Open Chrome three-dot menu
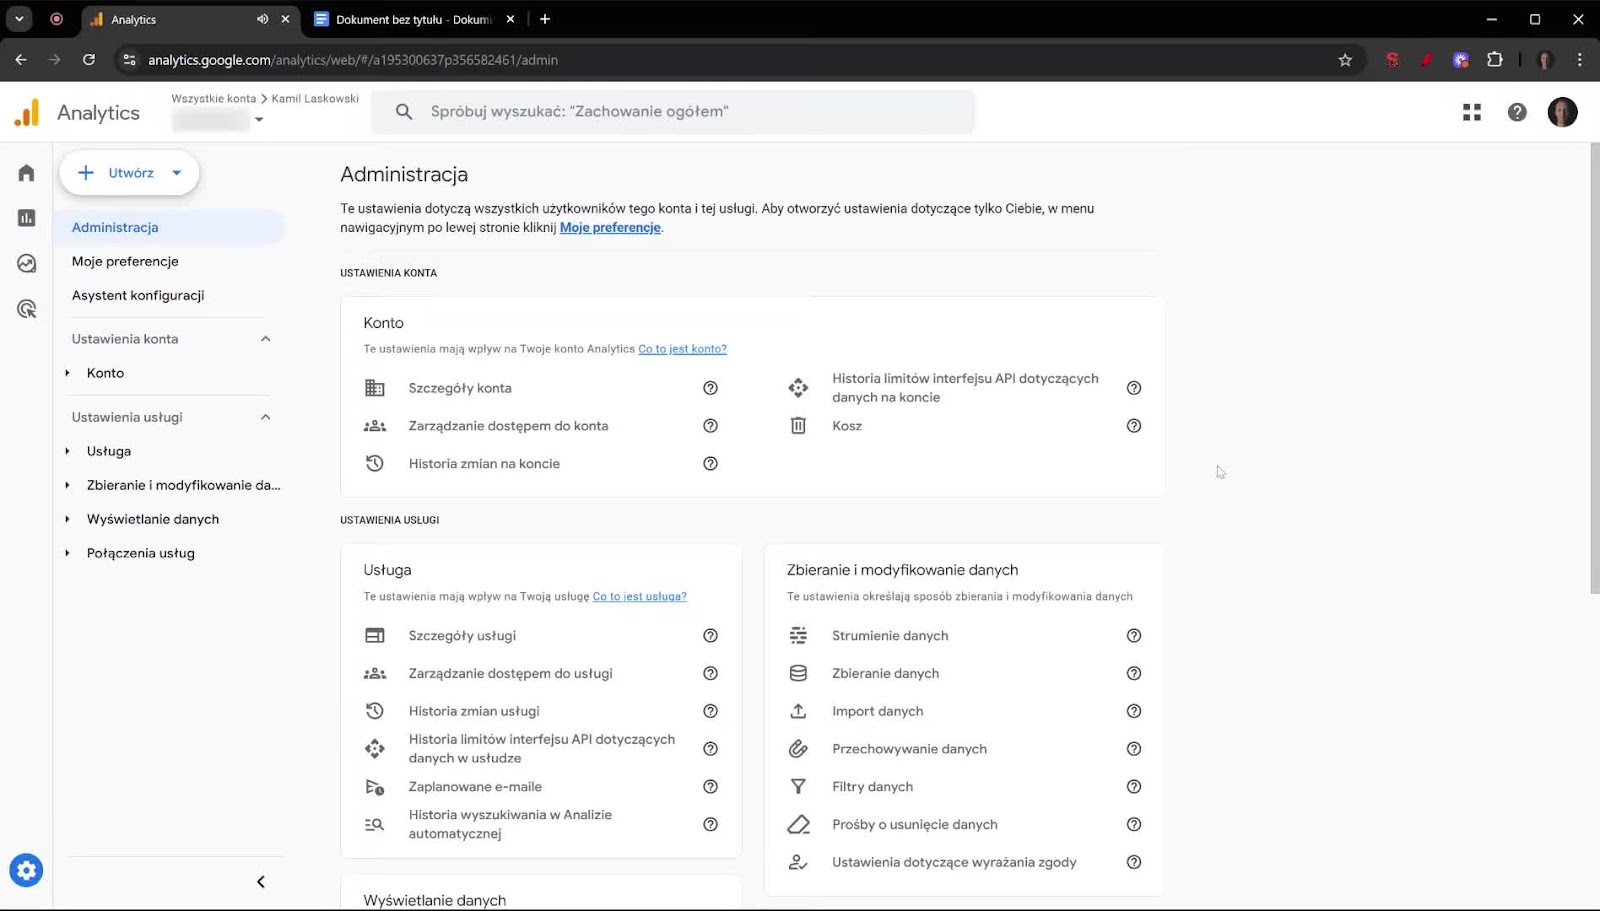Screen dimensions: 1600x911 [x=1579, y=60]
